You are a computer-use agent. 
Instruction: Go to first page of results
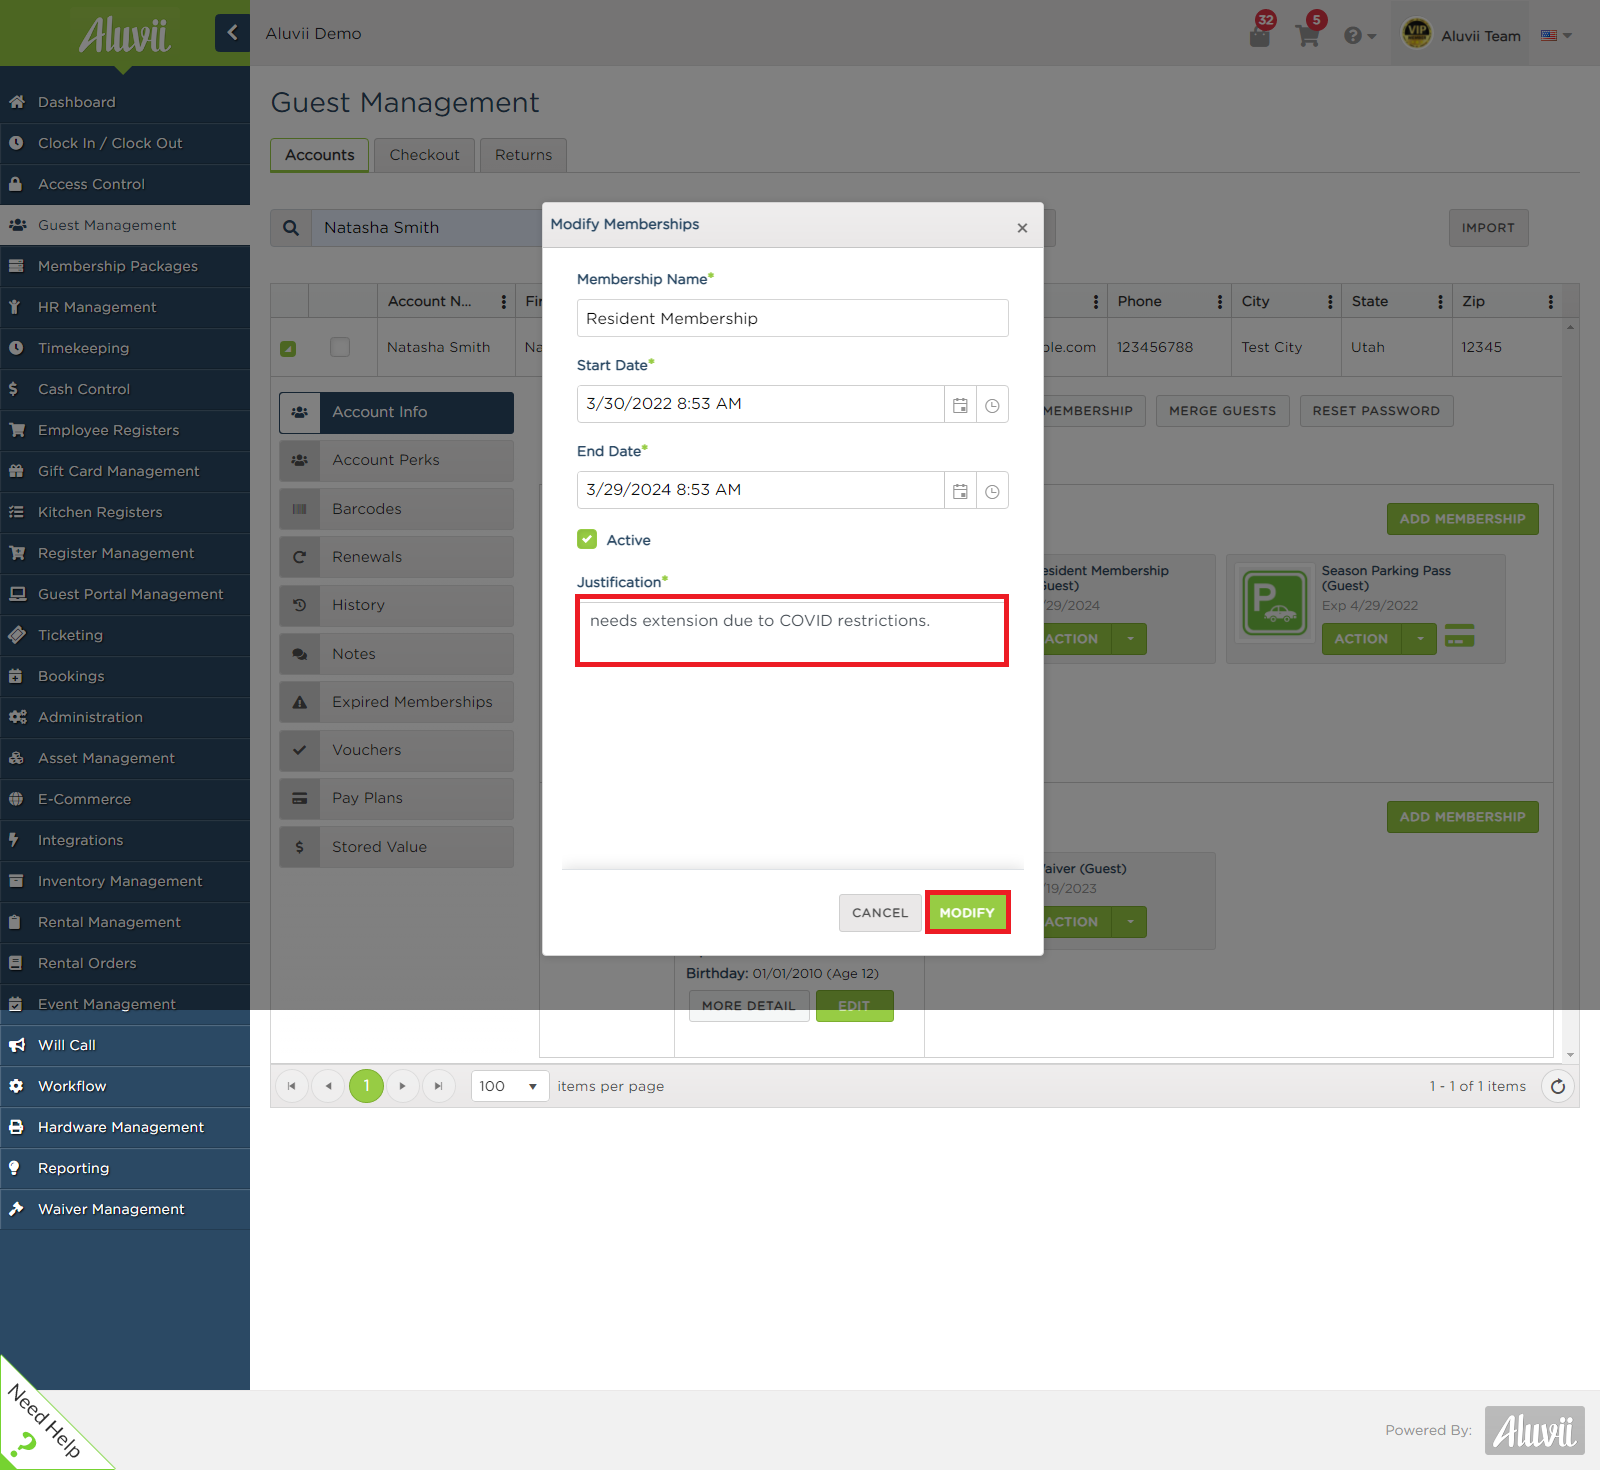pos(291,1086)
